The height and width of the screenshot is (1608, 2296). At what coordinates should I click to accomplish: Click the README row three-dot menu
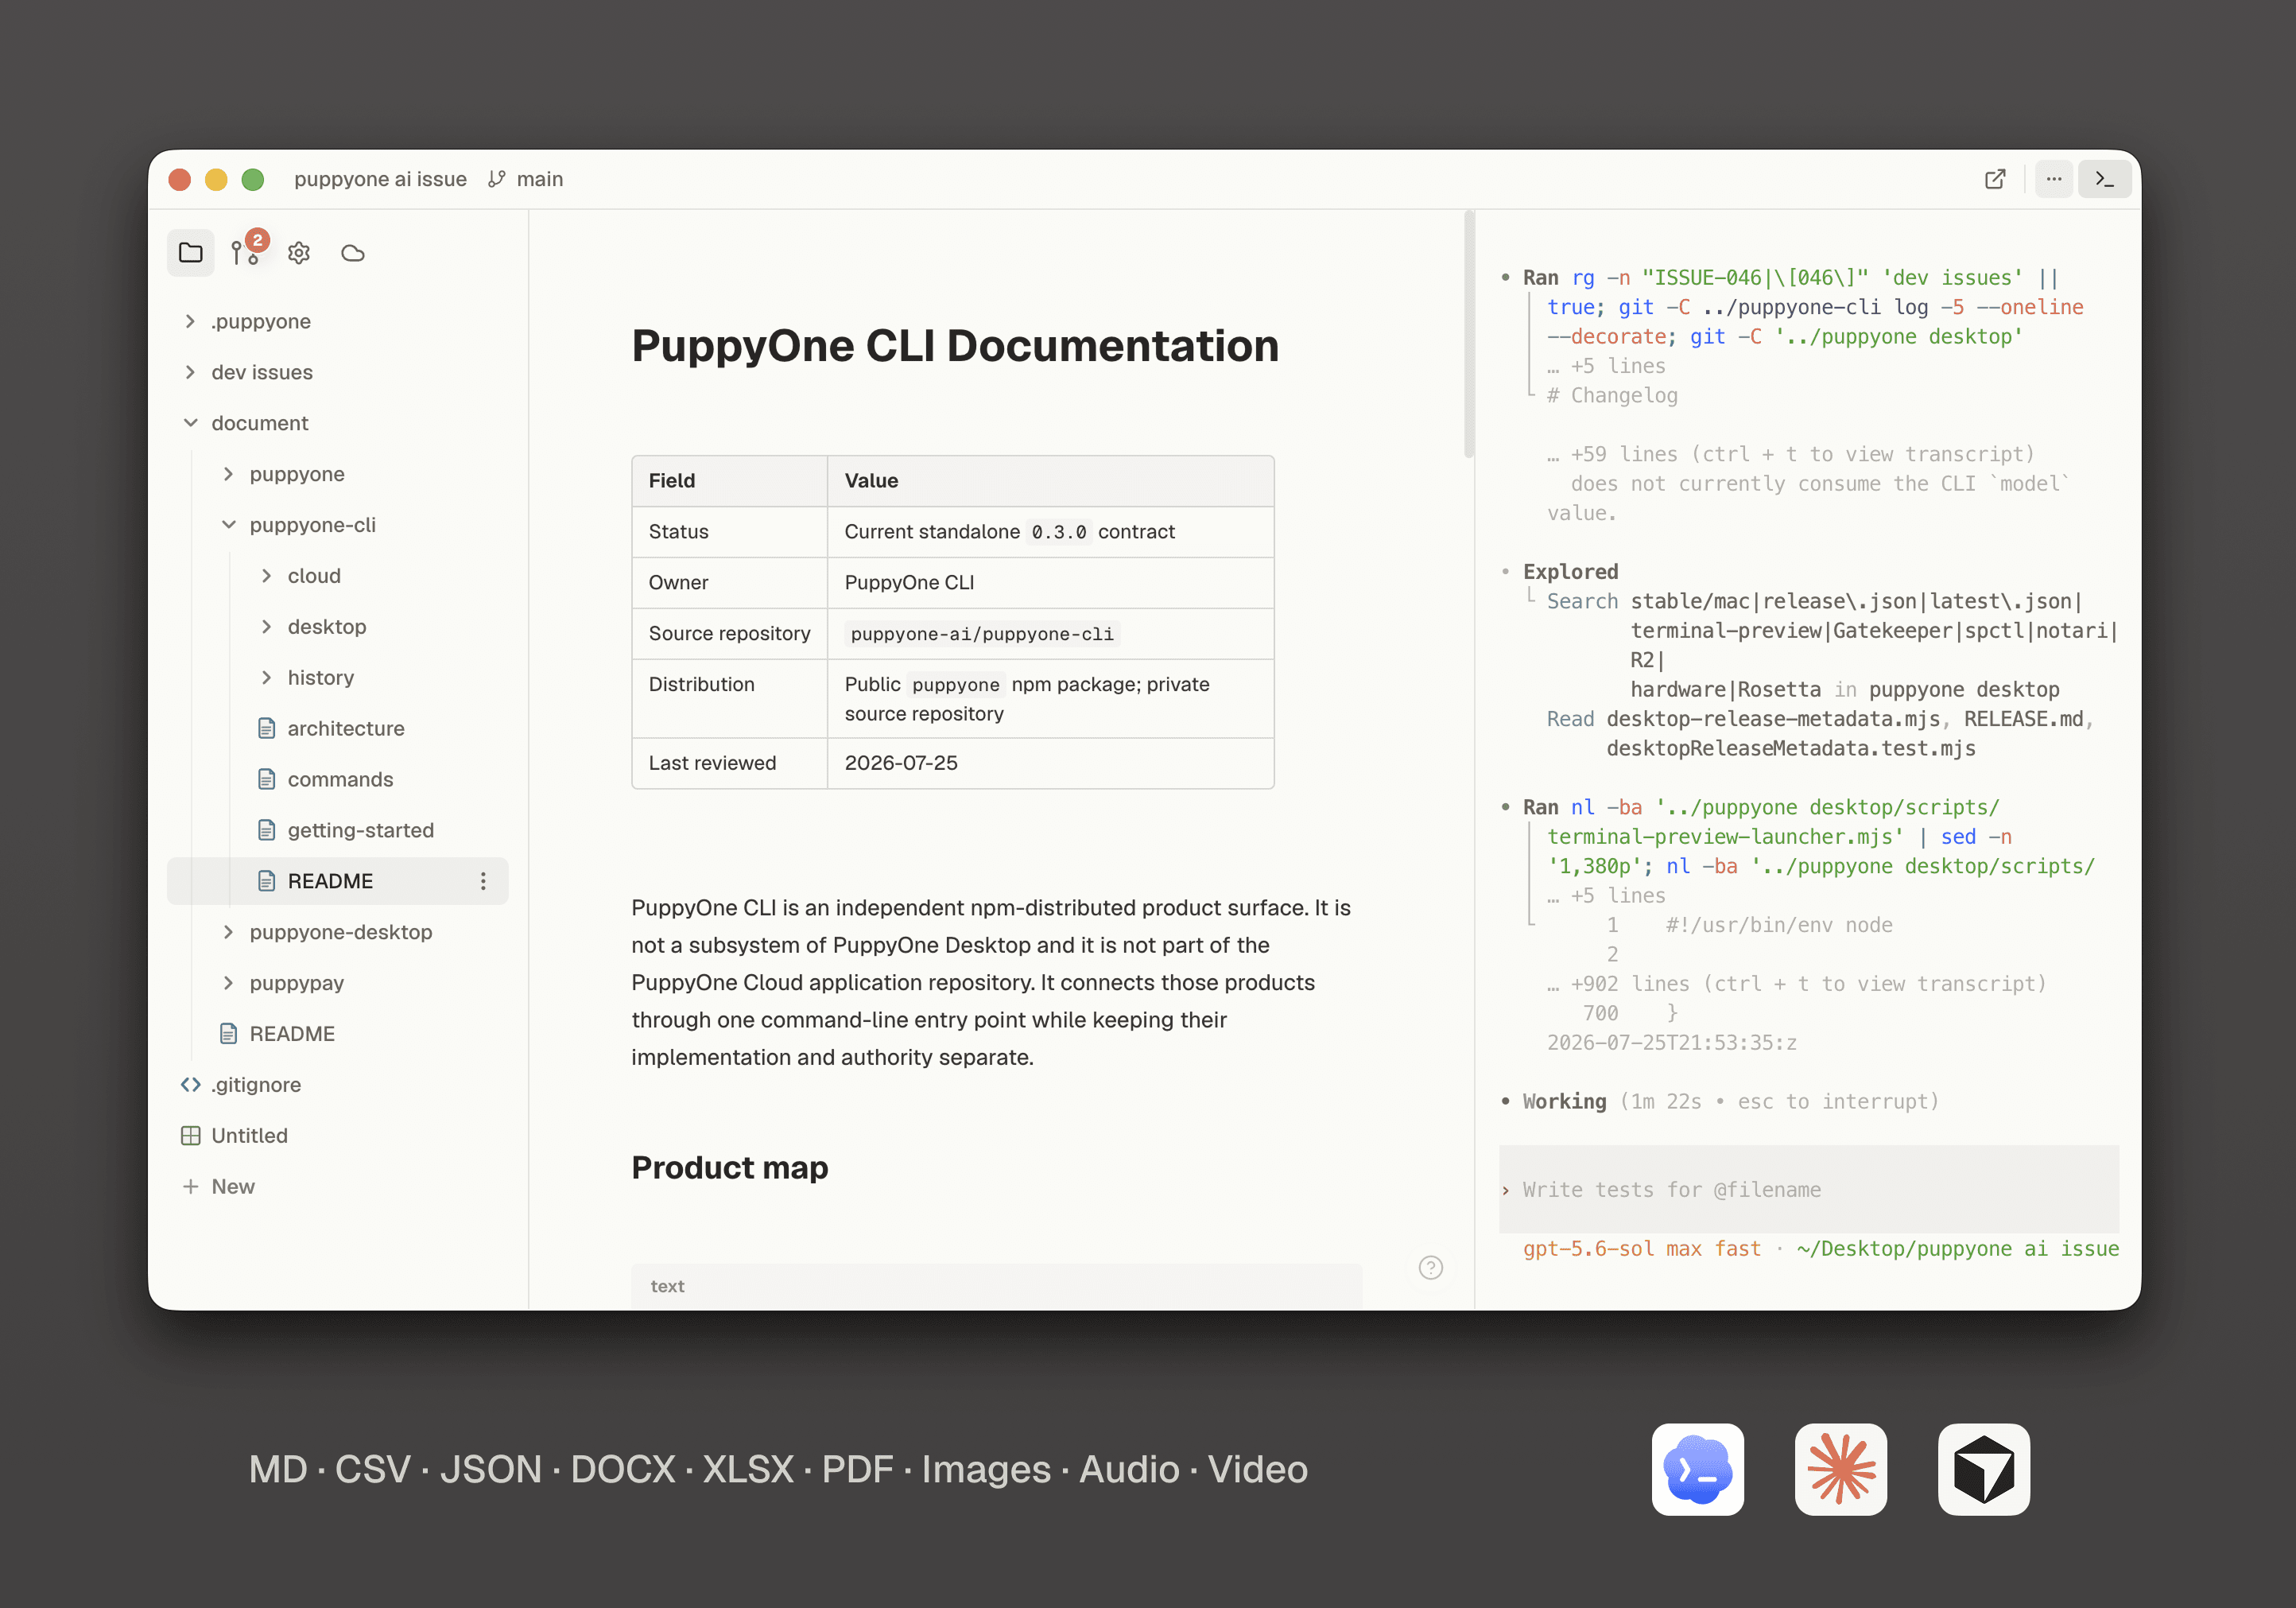tap(483, 881)
